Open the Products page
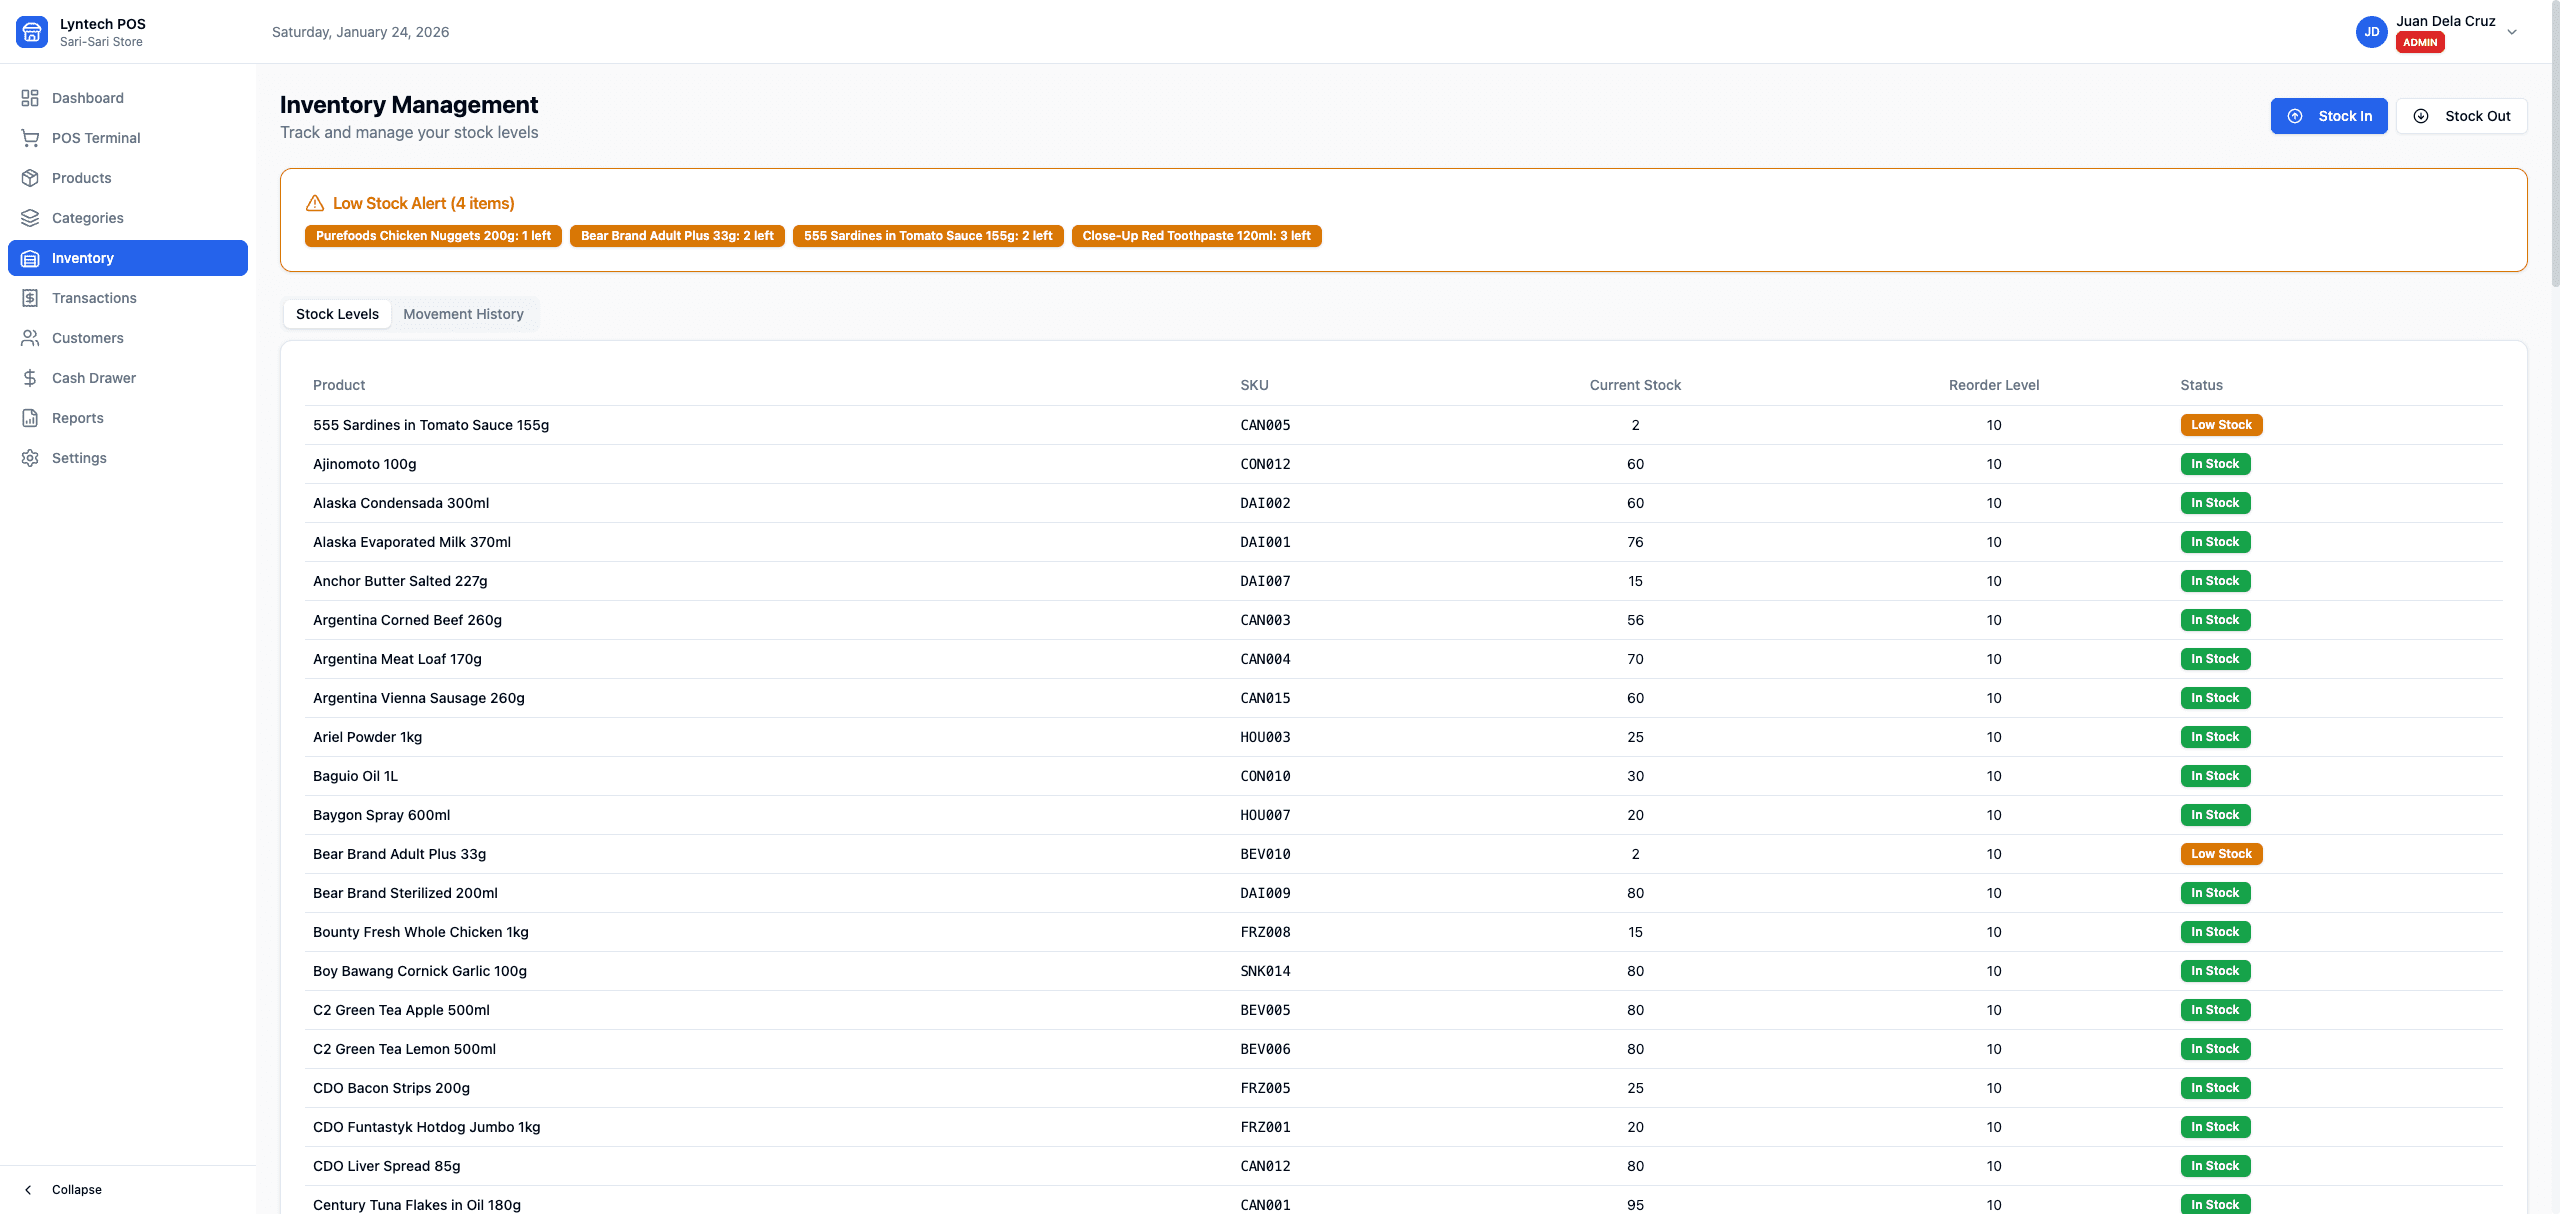The height and width of the screenshot is (1214, 2560). tap(128, 178)
